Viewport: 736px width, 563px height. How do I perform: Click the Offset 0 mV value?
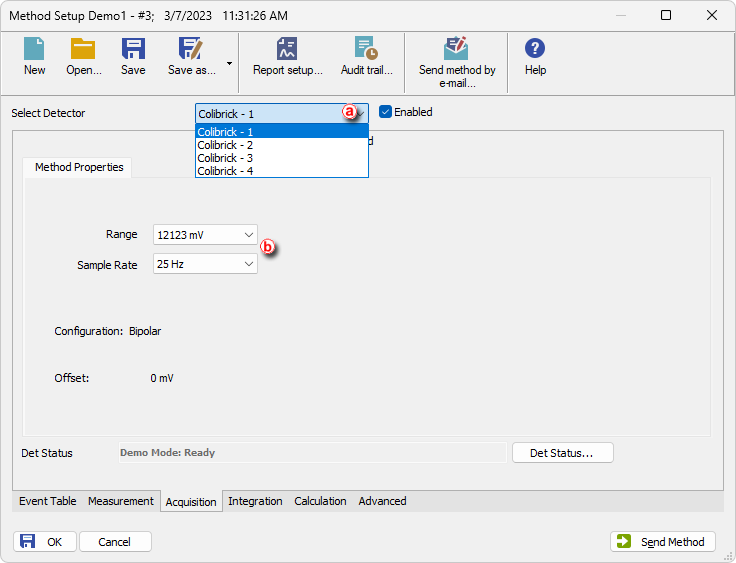point(162,378)
